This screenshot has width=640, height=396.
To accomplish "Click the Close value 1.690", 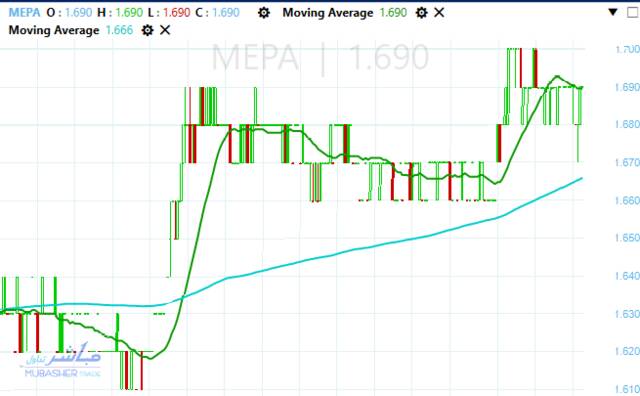I will click(x=226, y=13).
